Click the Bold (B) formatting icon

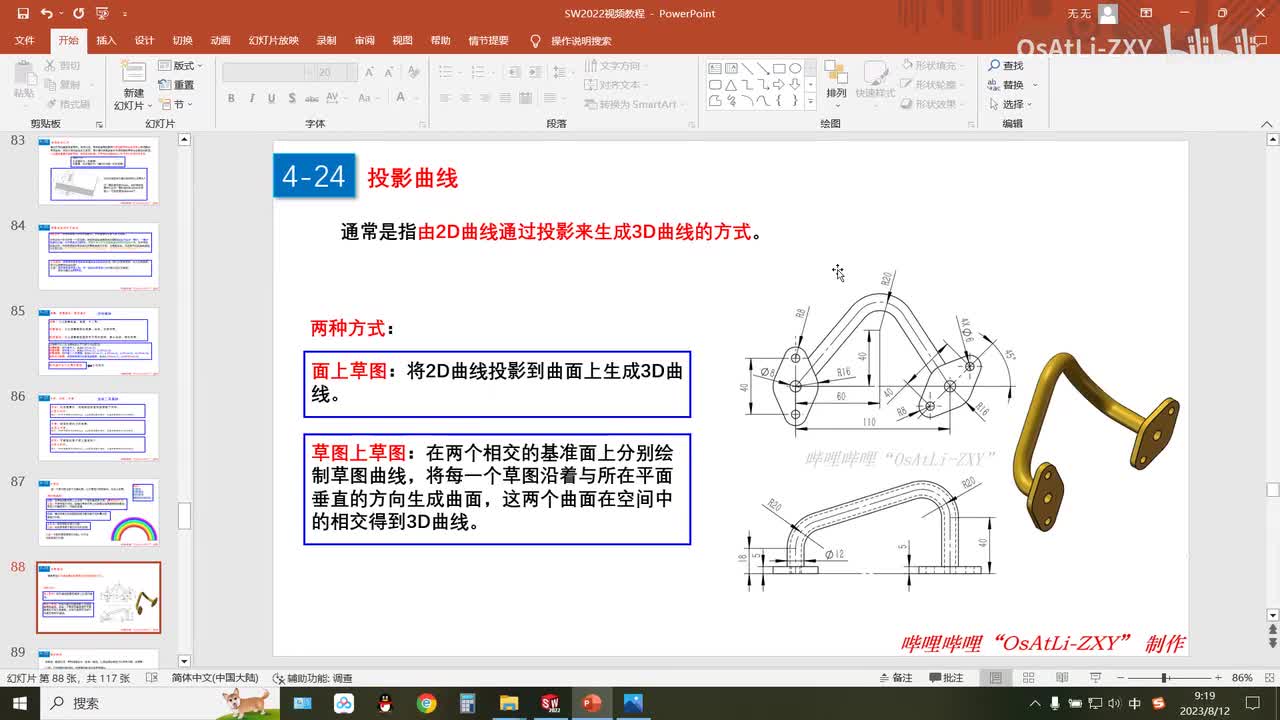click(231, 98)
